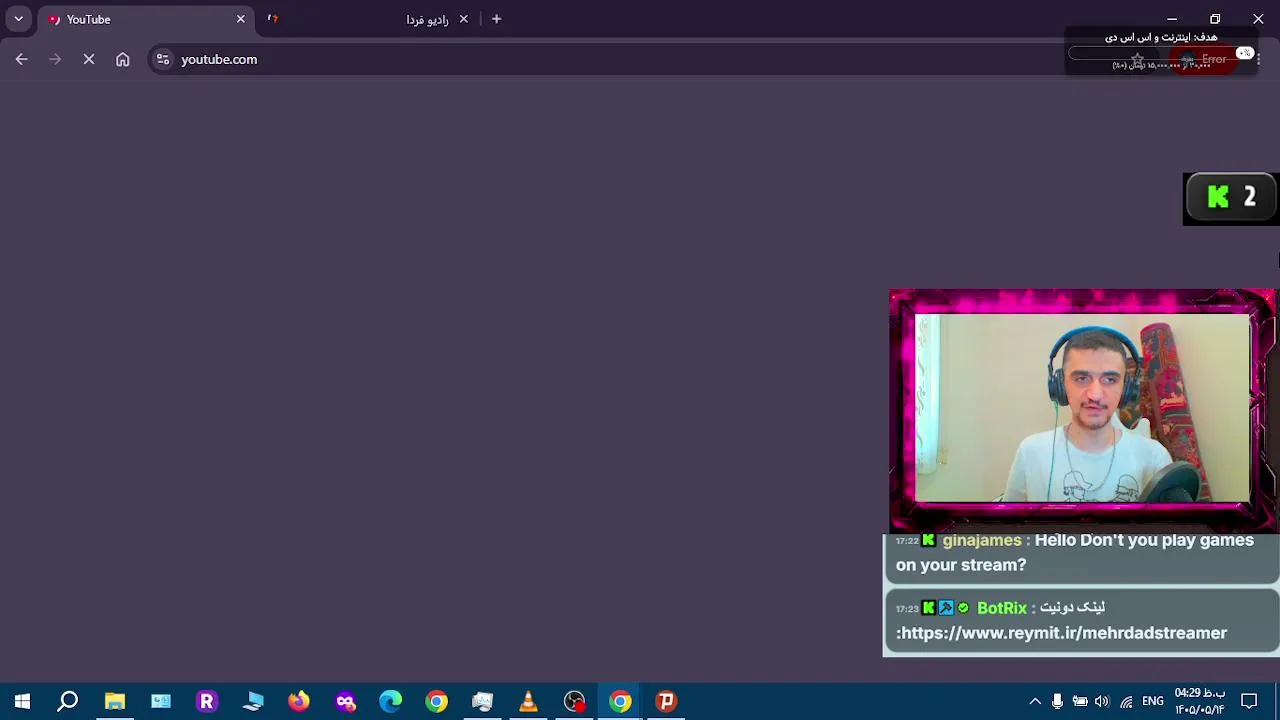This screenshot has height=720, width=1280.
Task: Close the Chrome window
Action: pyautogui.click(x=1258, y=19)
